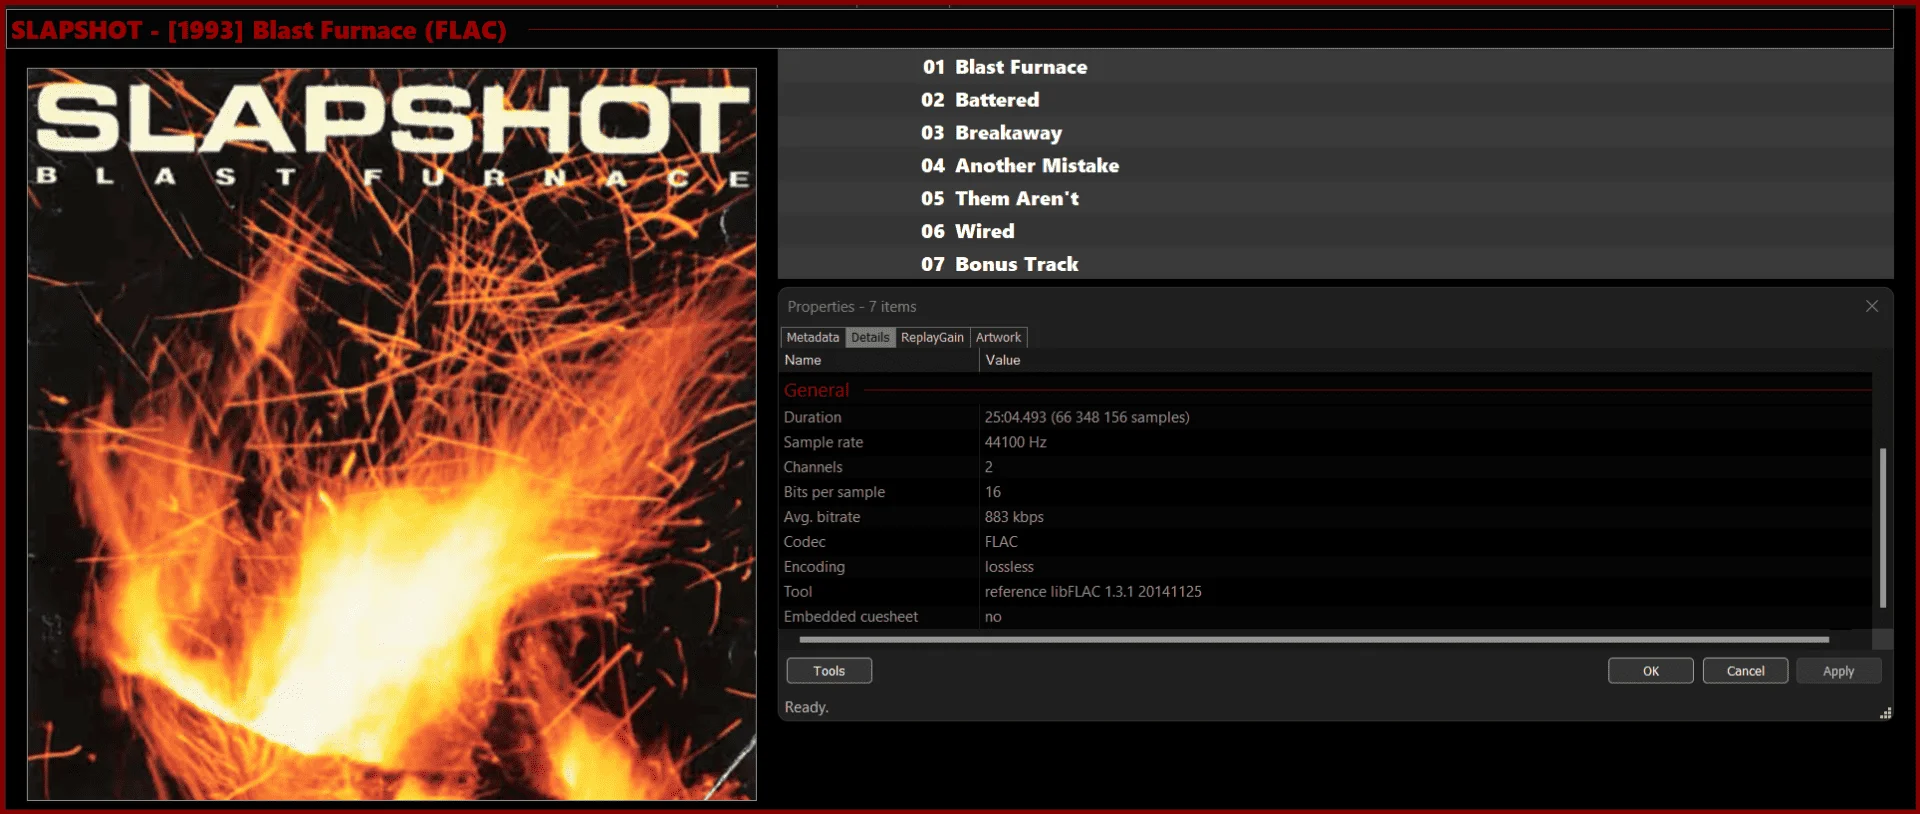Click the Value column header
Screen dimensions: 1920x814
(1425, 360)
